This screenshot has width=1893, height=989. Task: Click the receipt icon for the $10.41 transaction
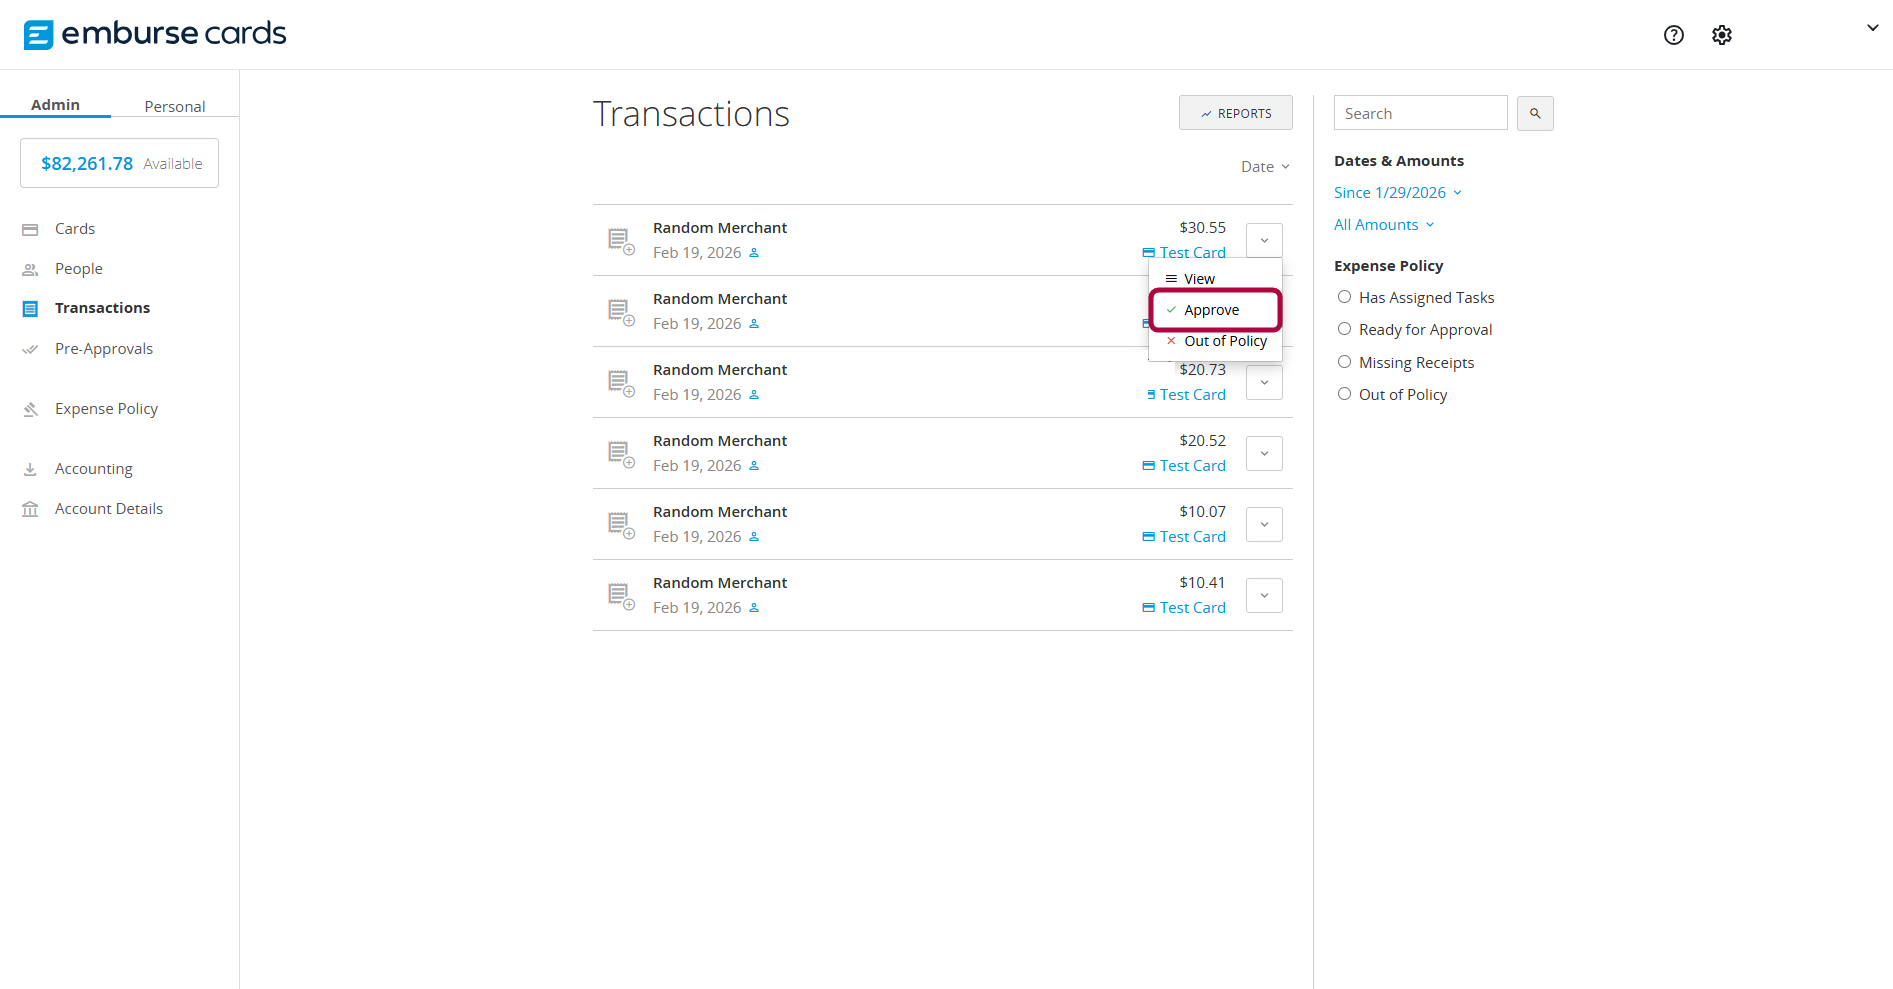click(621, 596)
